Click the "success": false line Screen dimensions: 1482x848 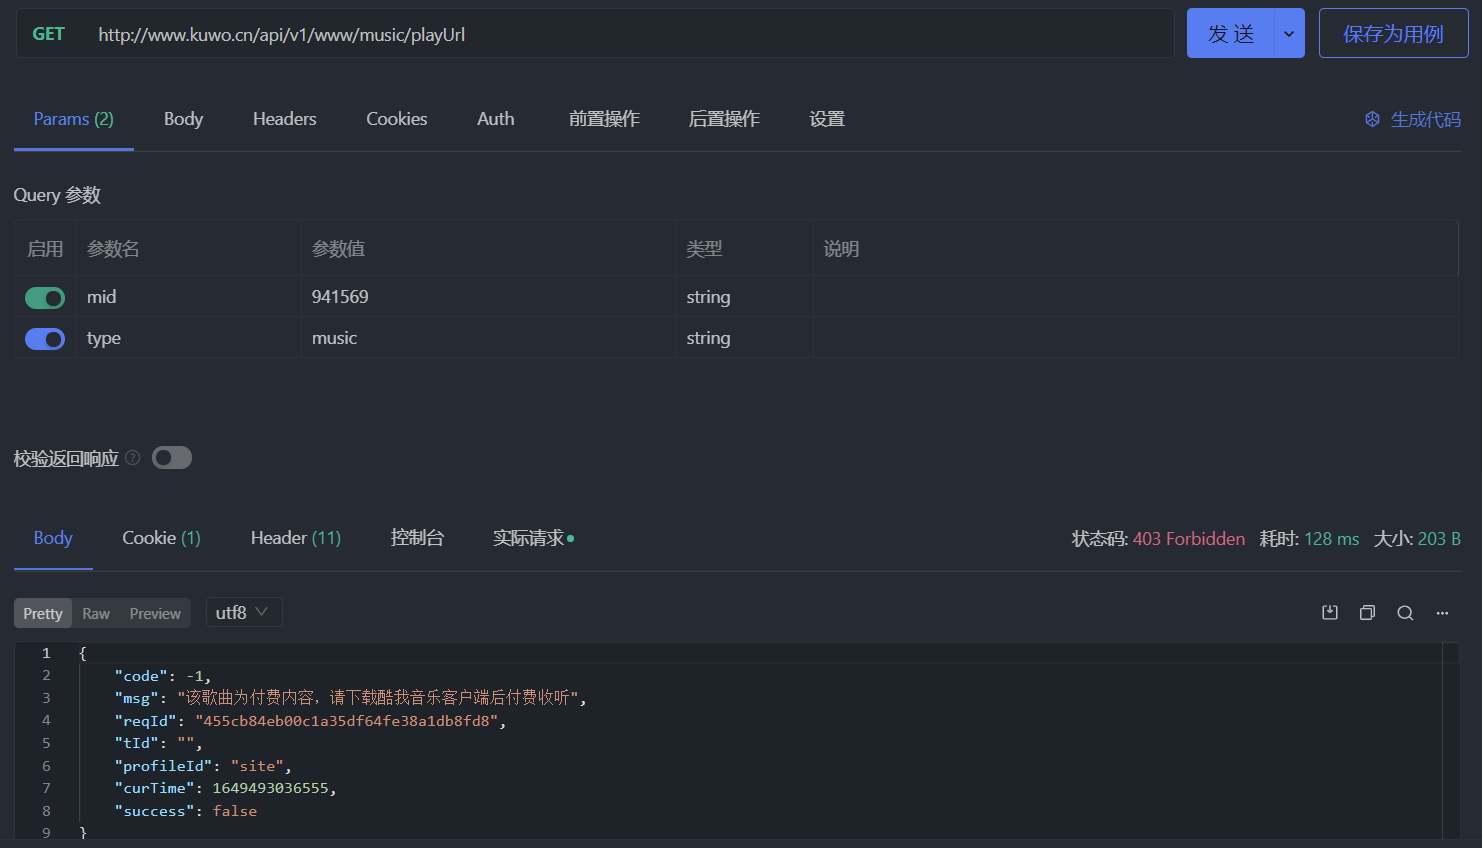pyautogui.click(x=186, y=811)
